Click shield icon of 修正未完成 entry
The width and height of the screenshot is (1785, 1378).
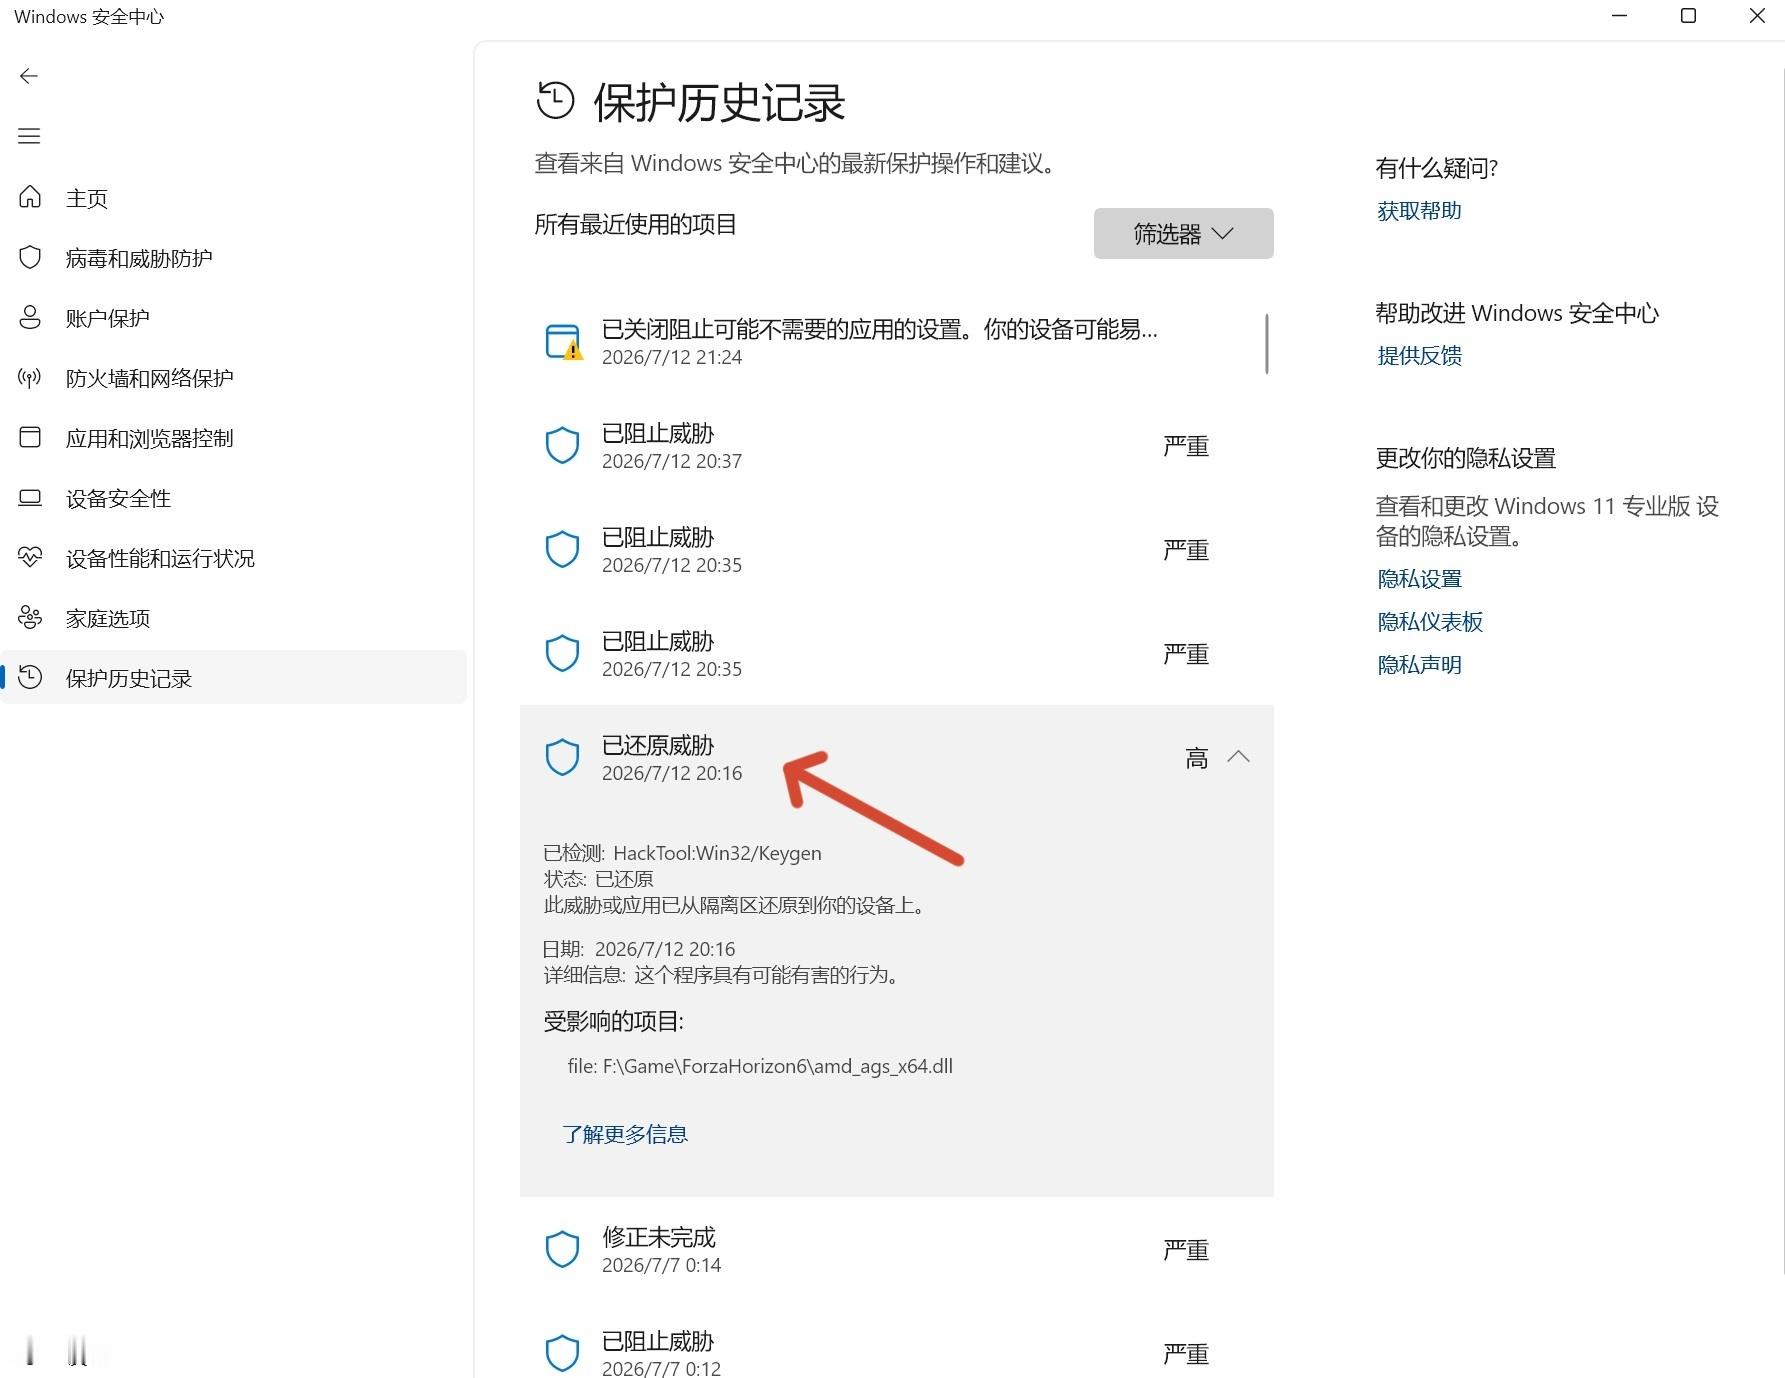click(x=562, y=1249)
